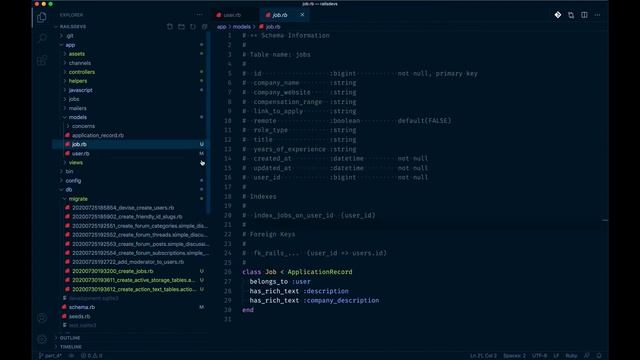
Task: Collapse all folders in explorer
Action: click(x=204, y=27)
